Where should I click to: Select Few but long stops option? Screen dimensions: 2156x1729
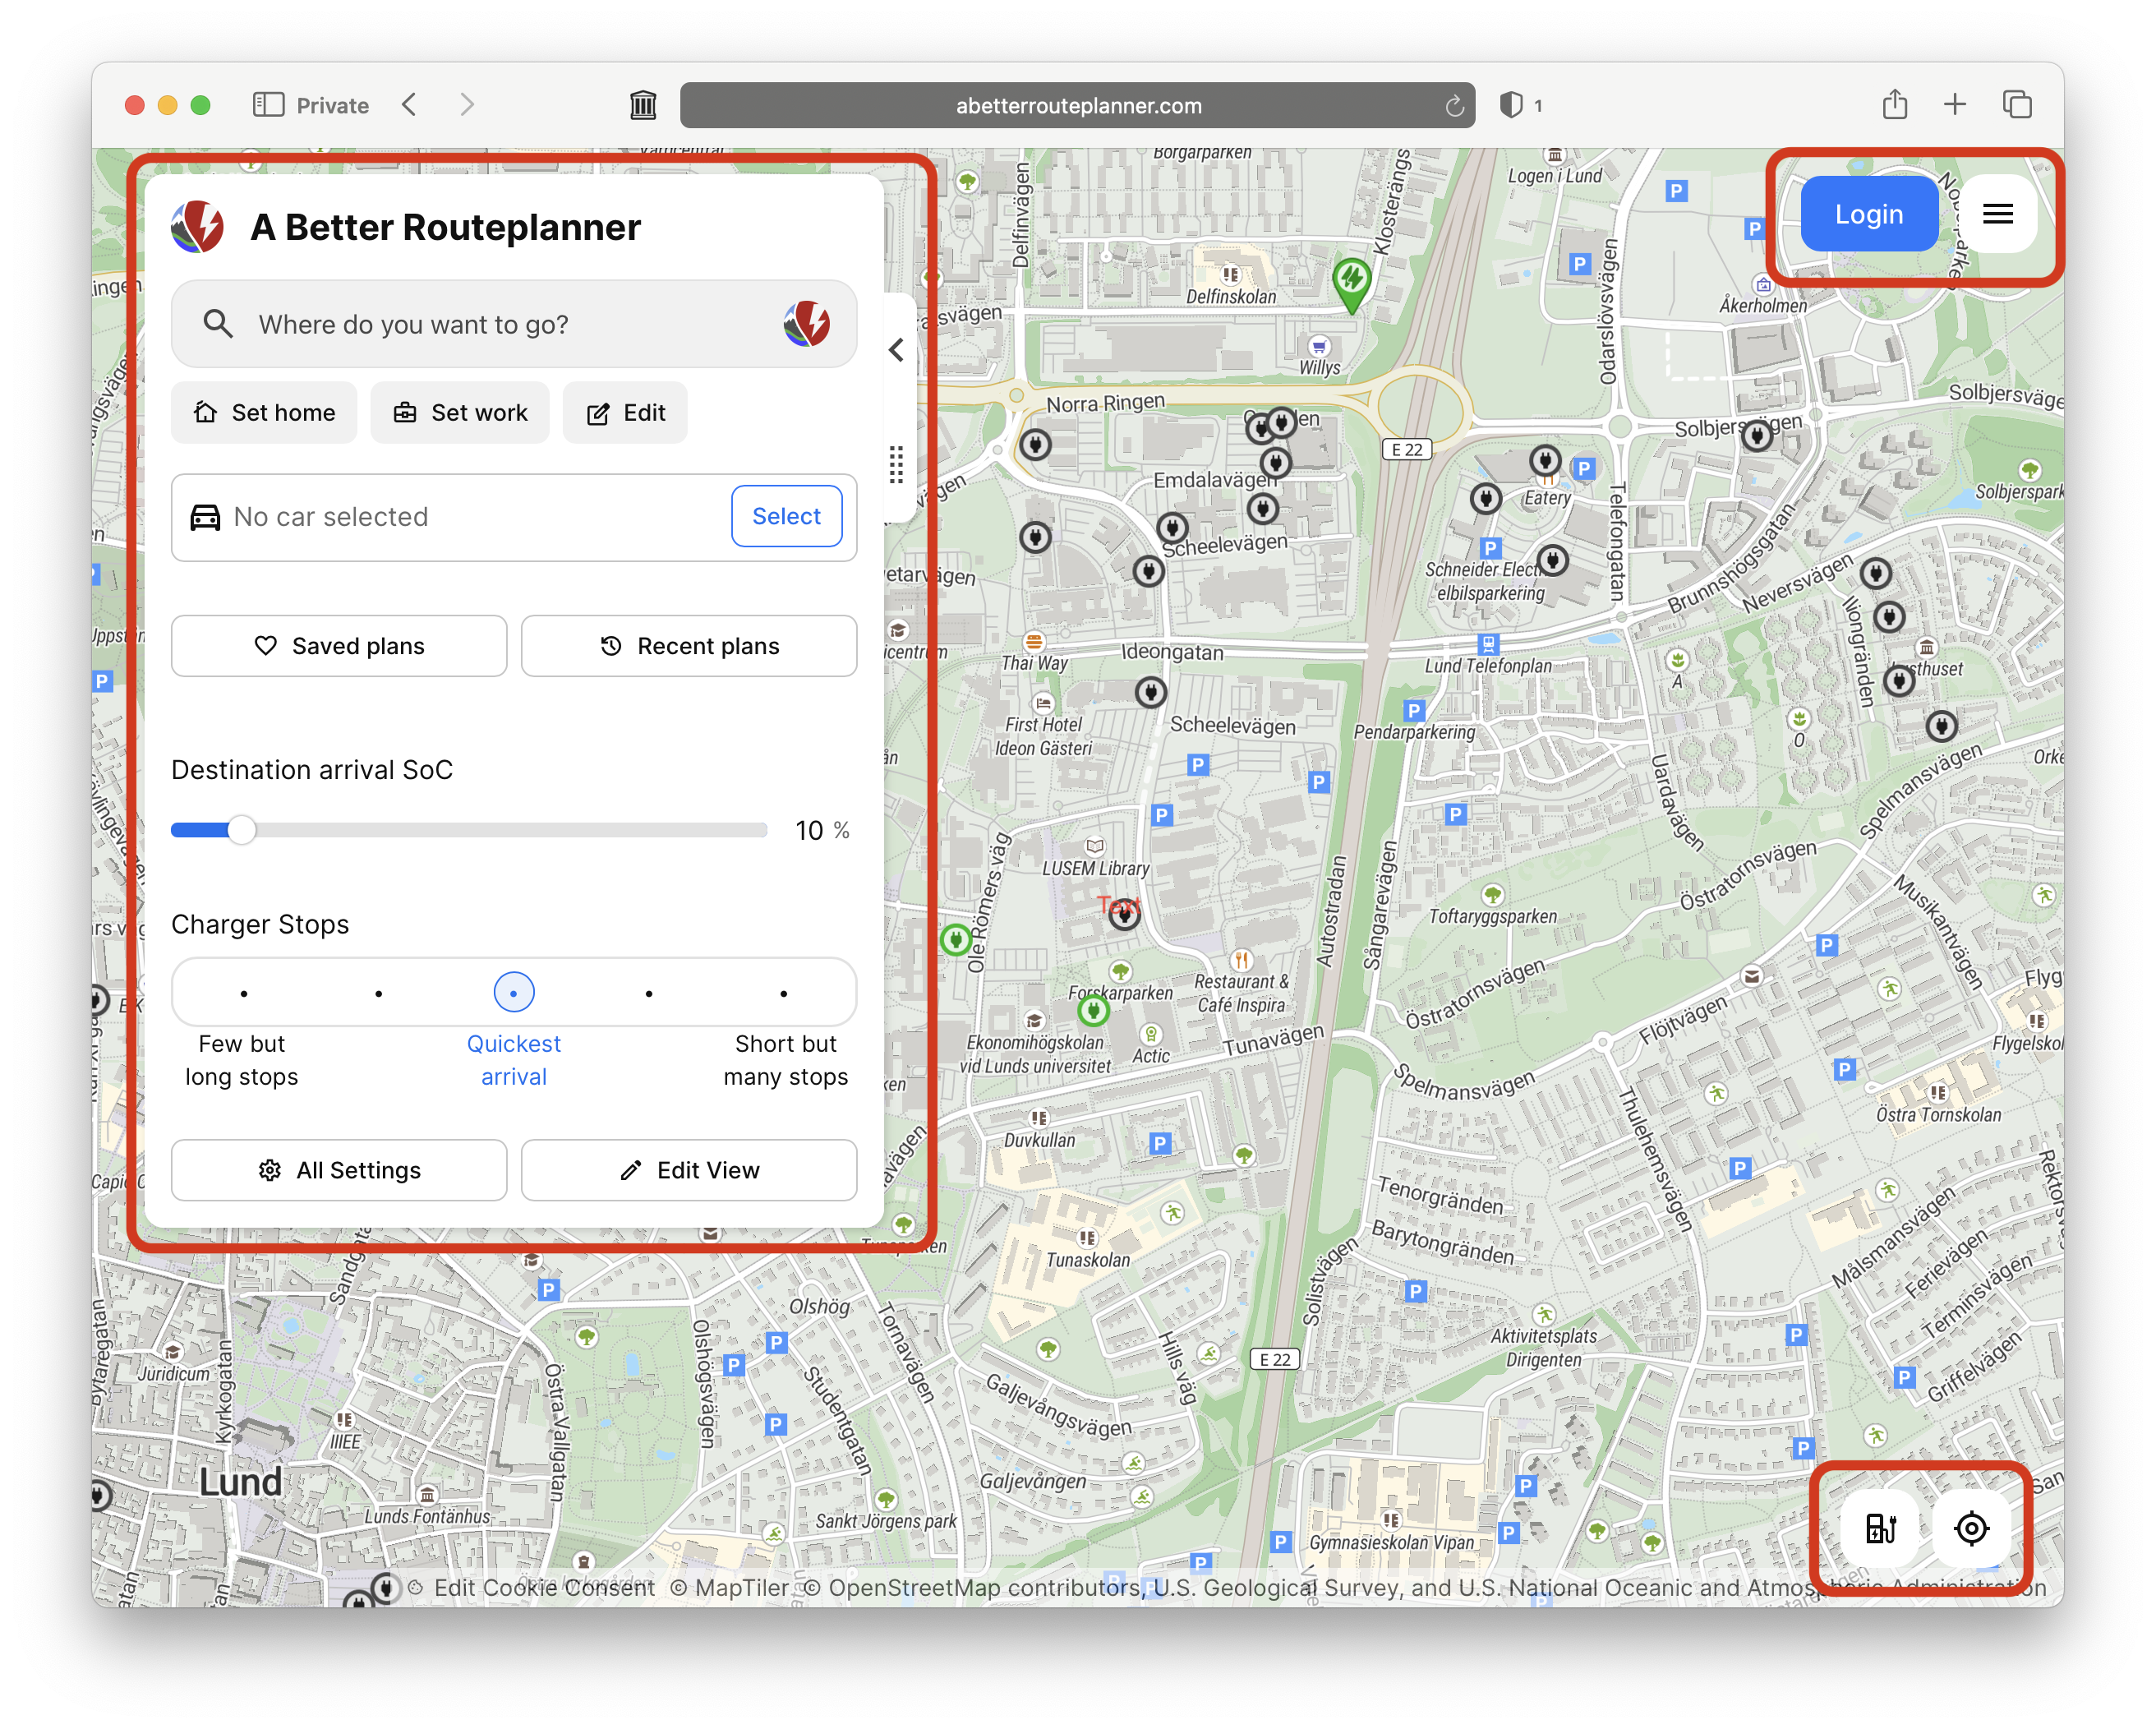(x=243, y=994)
